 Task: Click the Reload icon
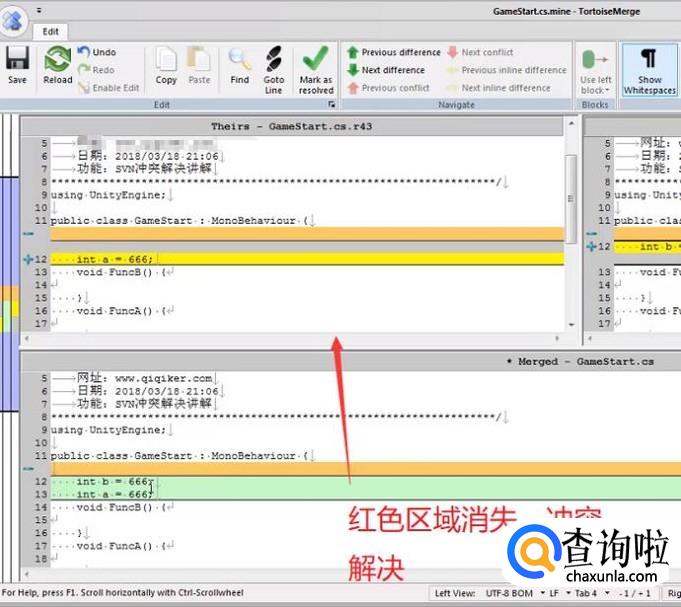tap(58, 65)
